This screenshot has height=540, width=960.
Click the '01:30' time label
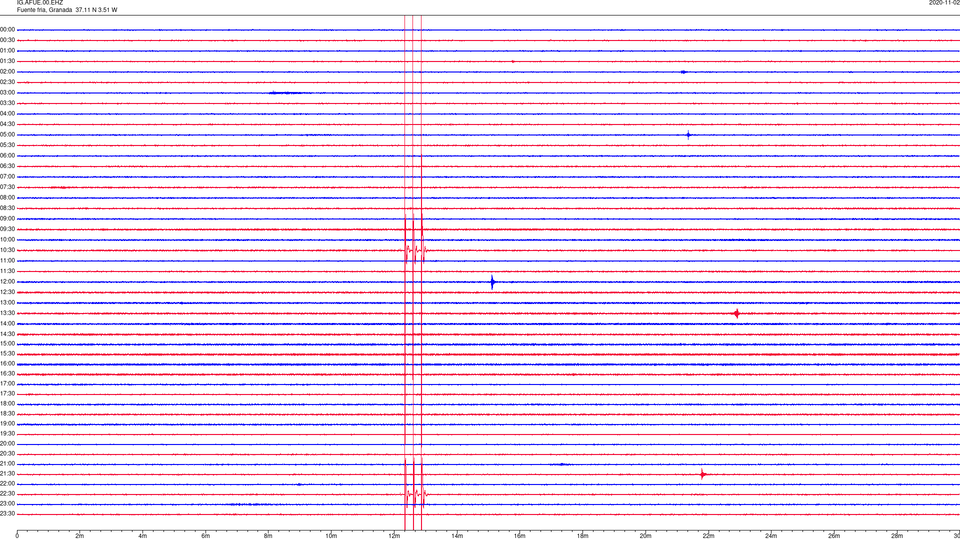7,61
